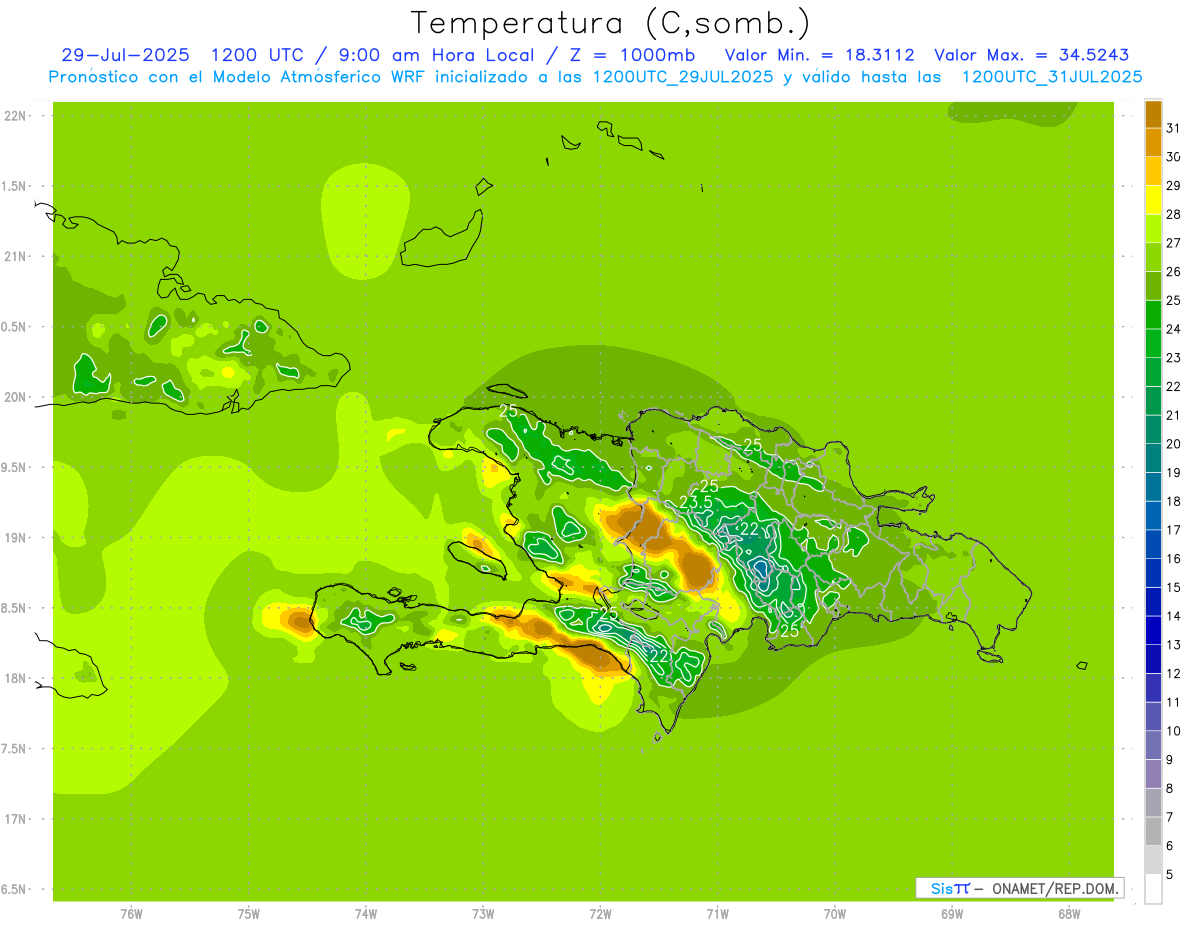This screenshot has width=1200, height=927.
Task: Pick the dark brown top legend swatch
Action: (1153, 115)
